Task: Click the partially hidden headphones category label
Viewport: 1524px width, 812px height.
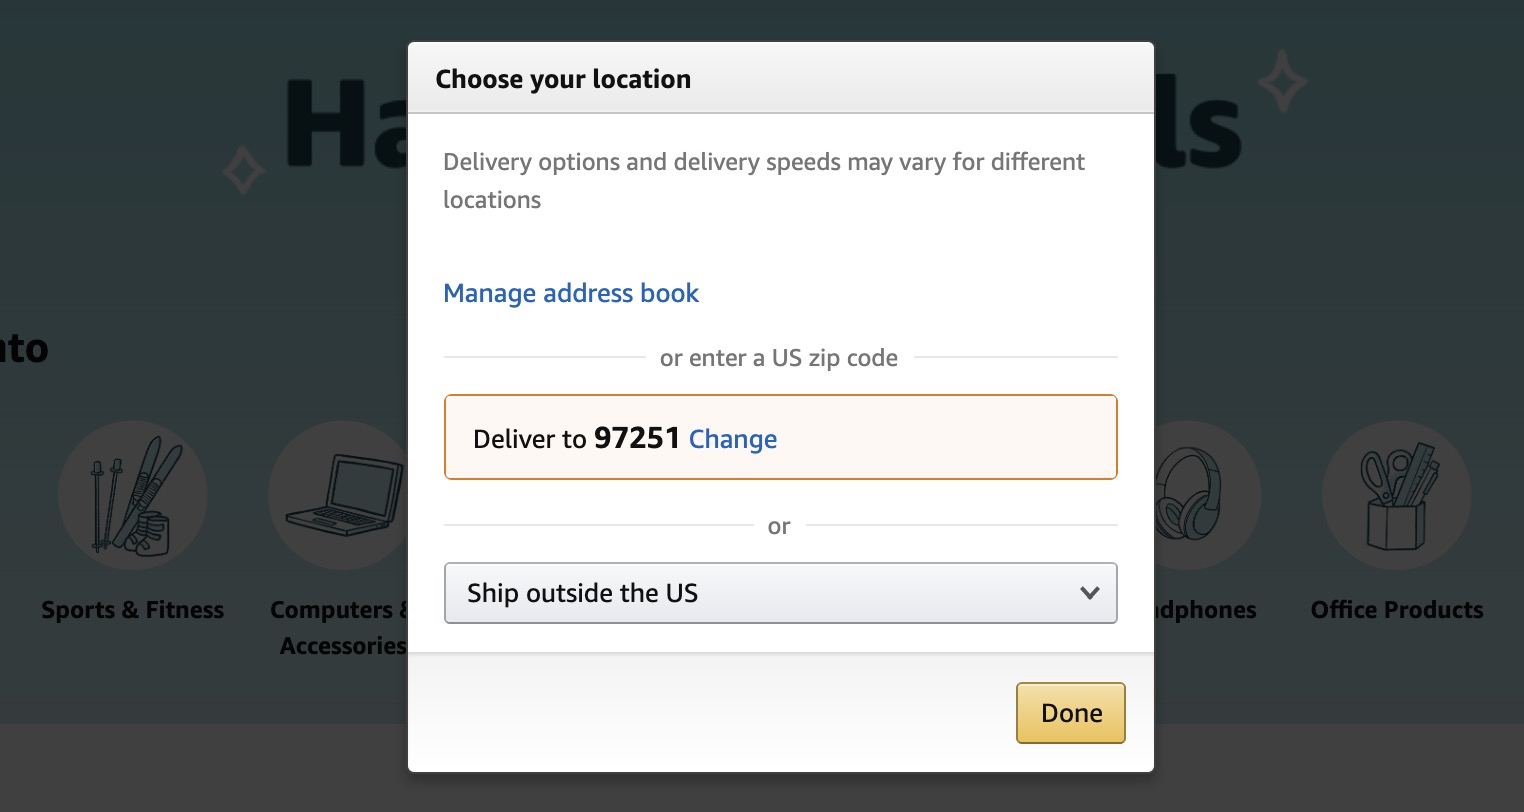Action: [x=1206, y=610]
